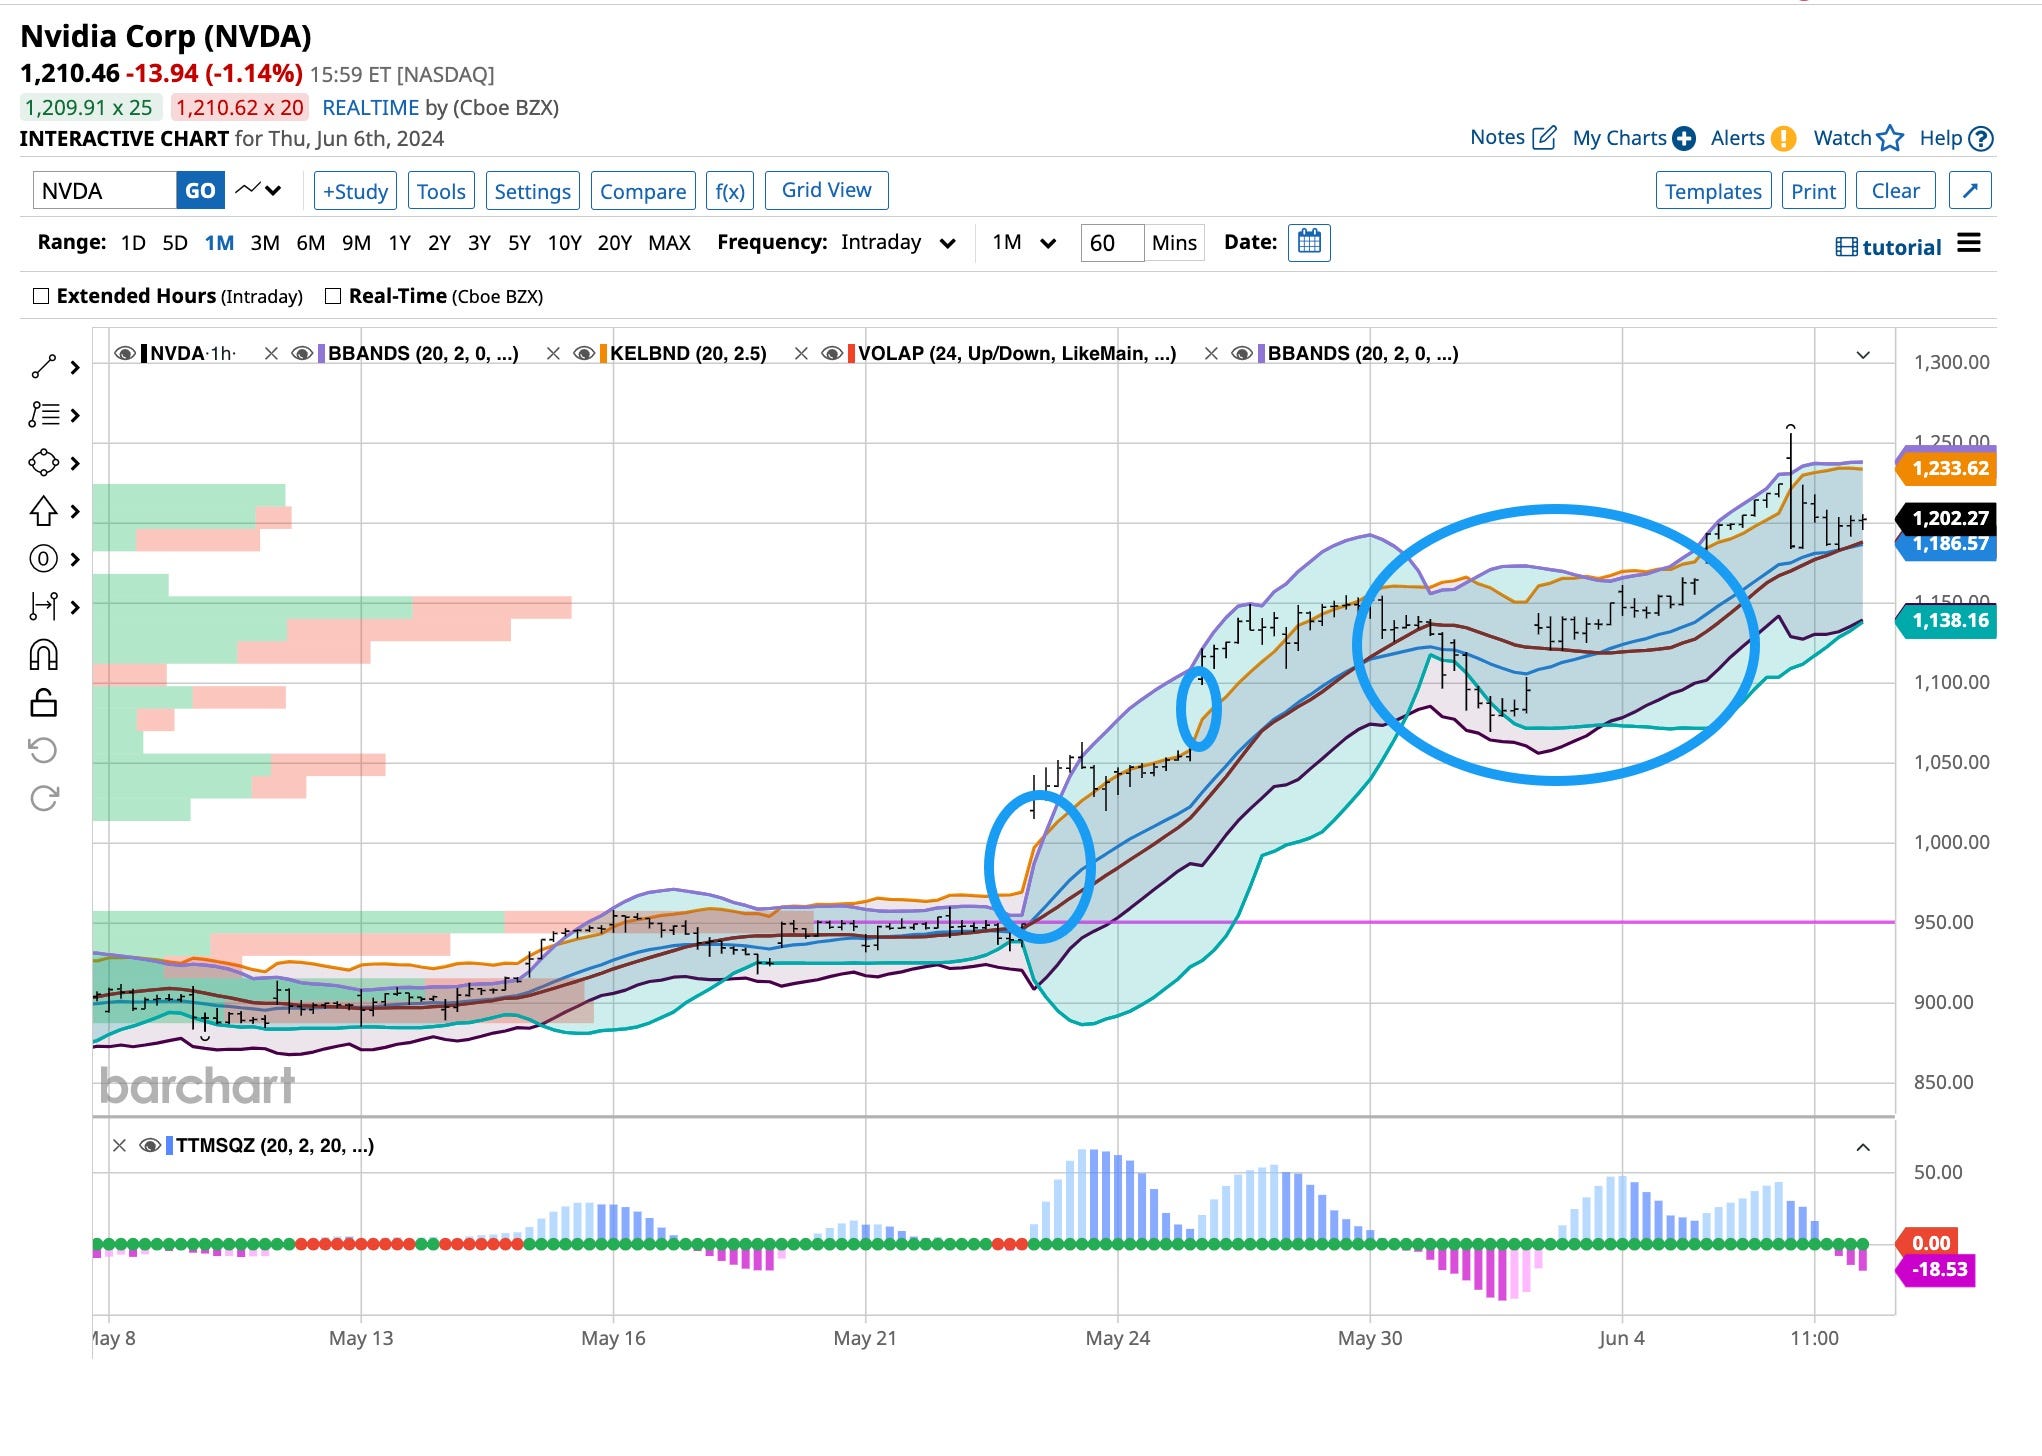Viewport: 2042px width, 1456px height.
Task: Click the expand chart popout arrow button
Action: click(1970, 190)
